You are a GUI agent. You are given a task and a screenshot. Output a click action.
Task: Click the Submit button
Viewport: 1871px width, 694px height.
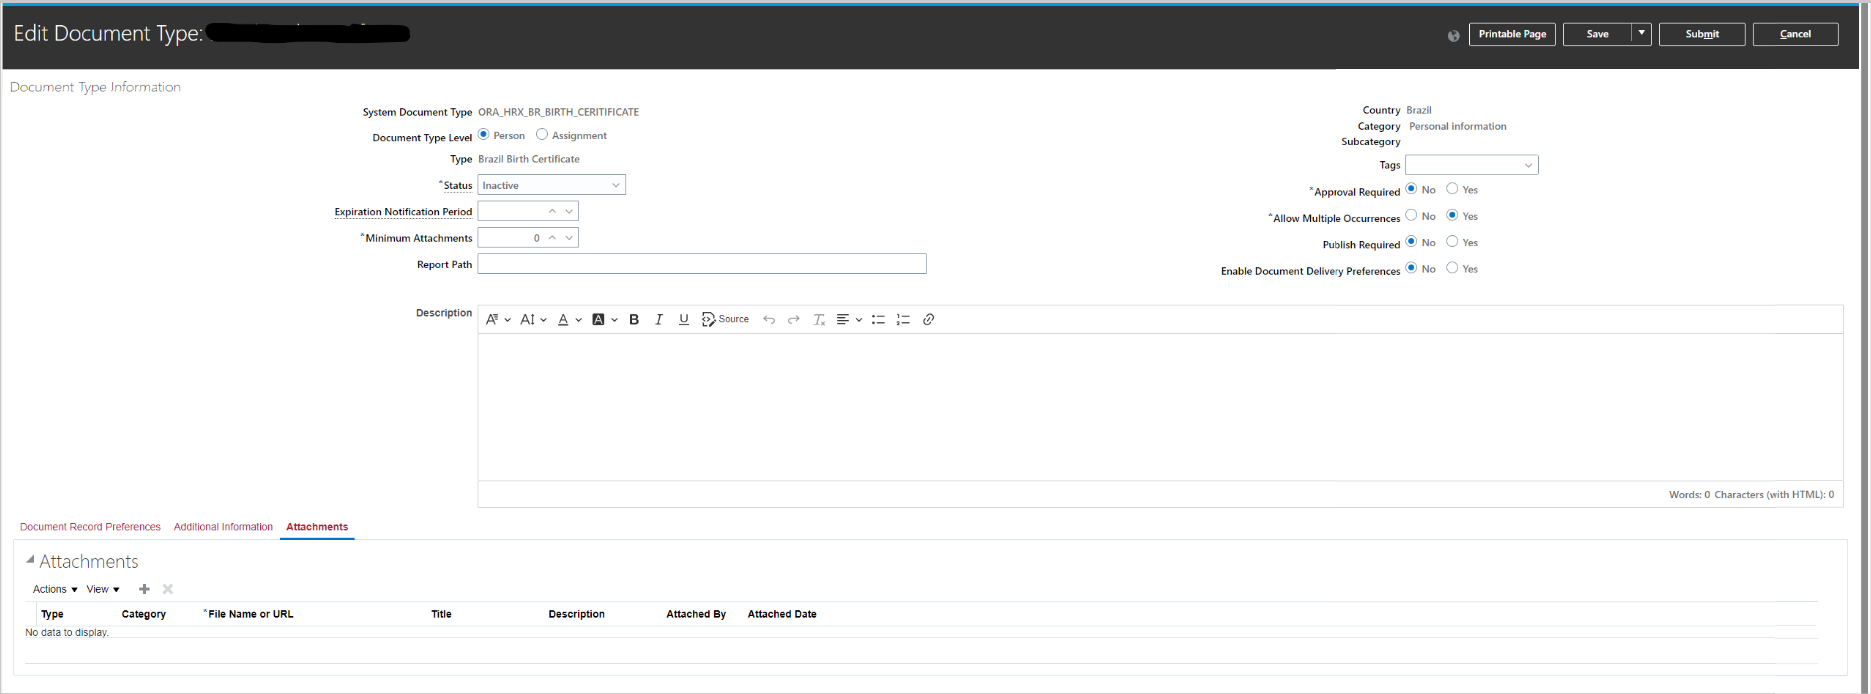pos(1702,34)
